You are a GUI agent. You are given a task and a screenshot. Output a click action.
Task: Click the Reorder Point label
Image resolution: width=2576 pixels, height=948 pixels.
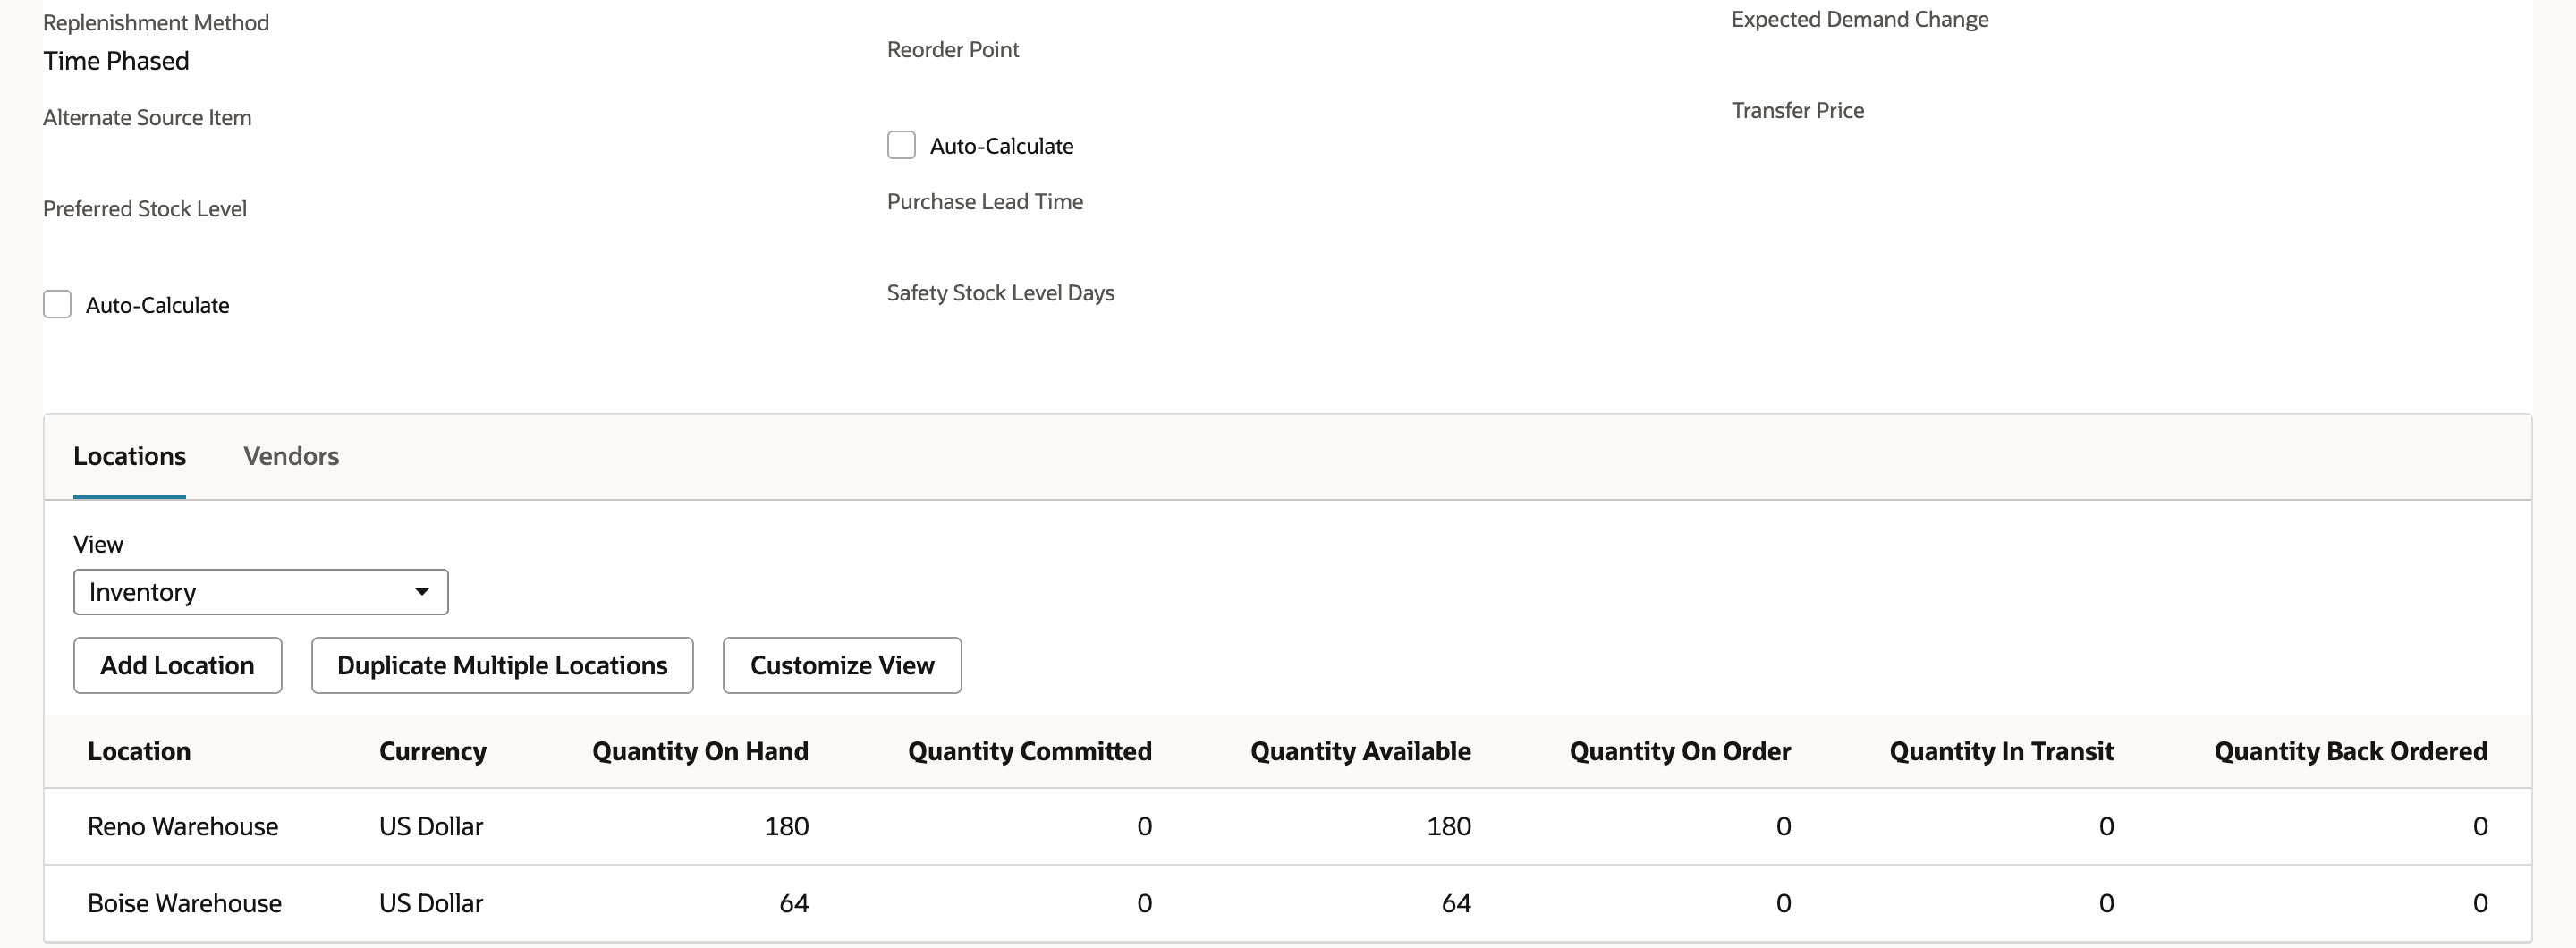[x=953, y=49]
